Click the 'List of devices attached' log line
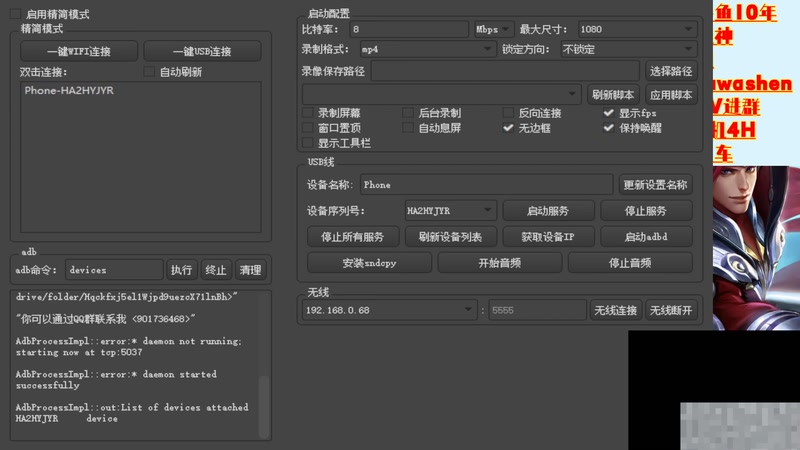 point(132,407)
